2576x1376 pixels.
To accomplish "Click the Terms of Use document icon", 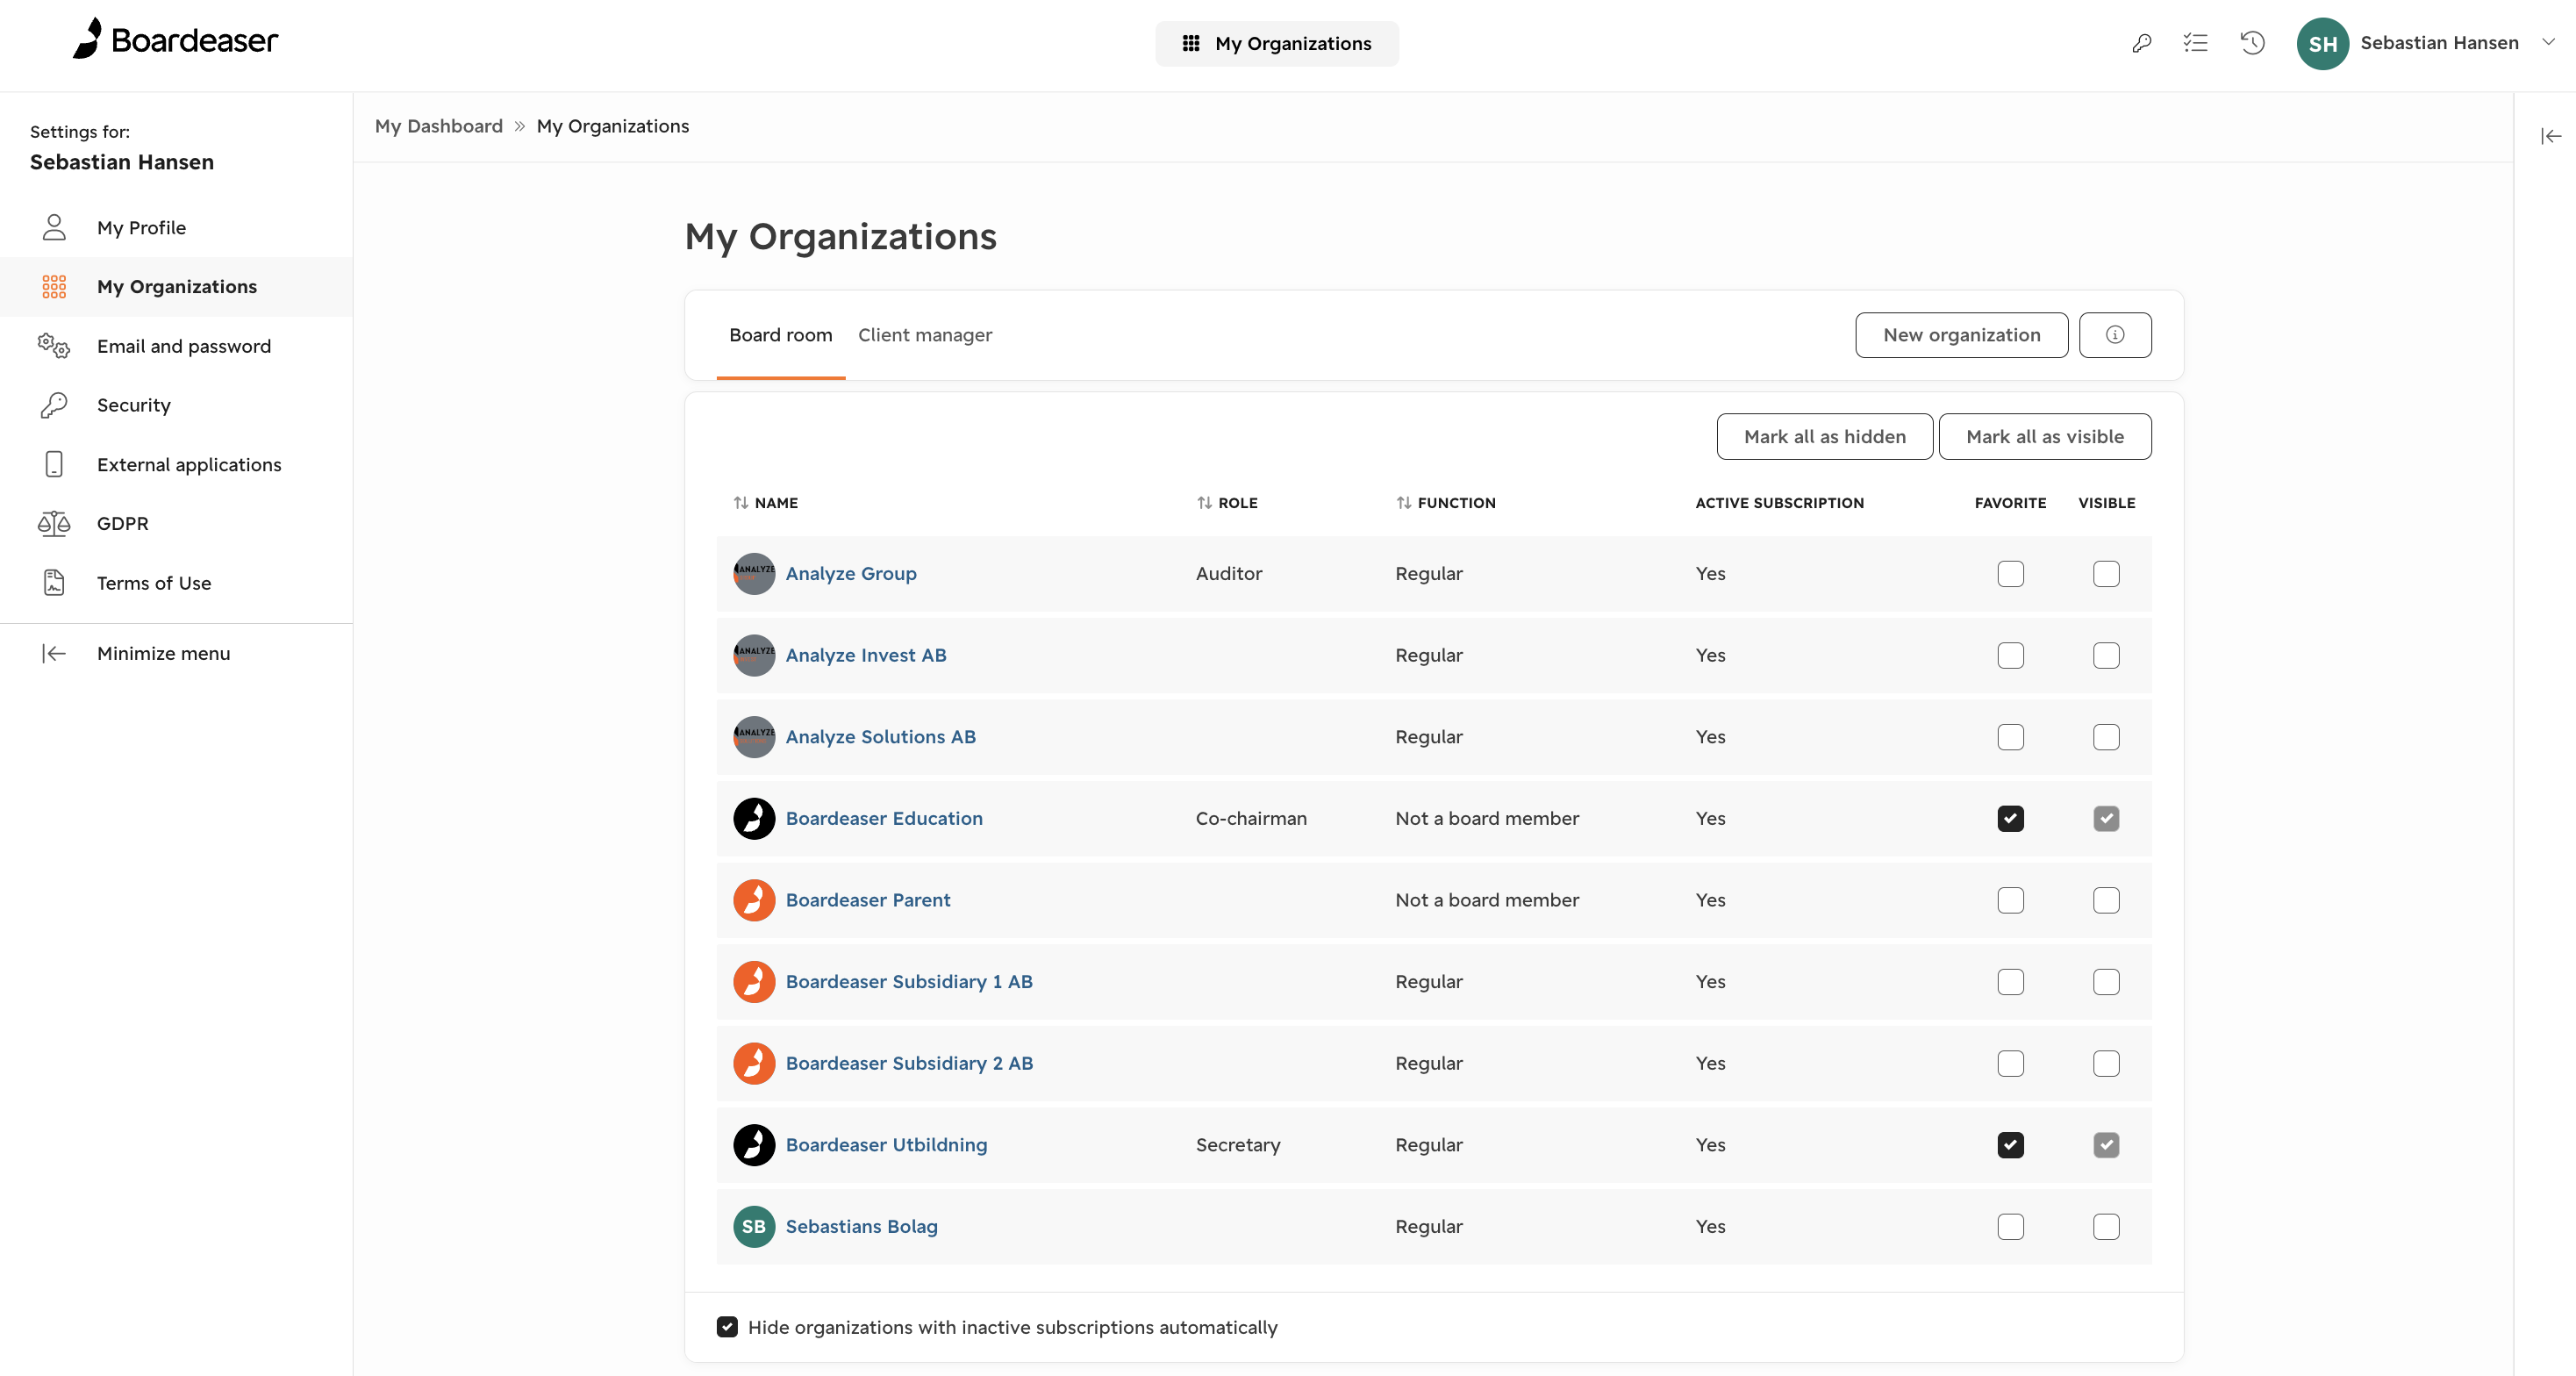I will point(54,583).
